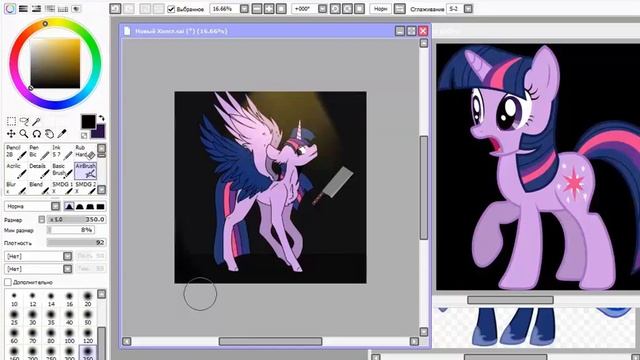The height and width of the screenshot is (360, 640).
Task: Toggle the HSV slider panel icon
Action: click(36, 9)
